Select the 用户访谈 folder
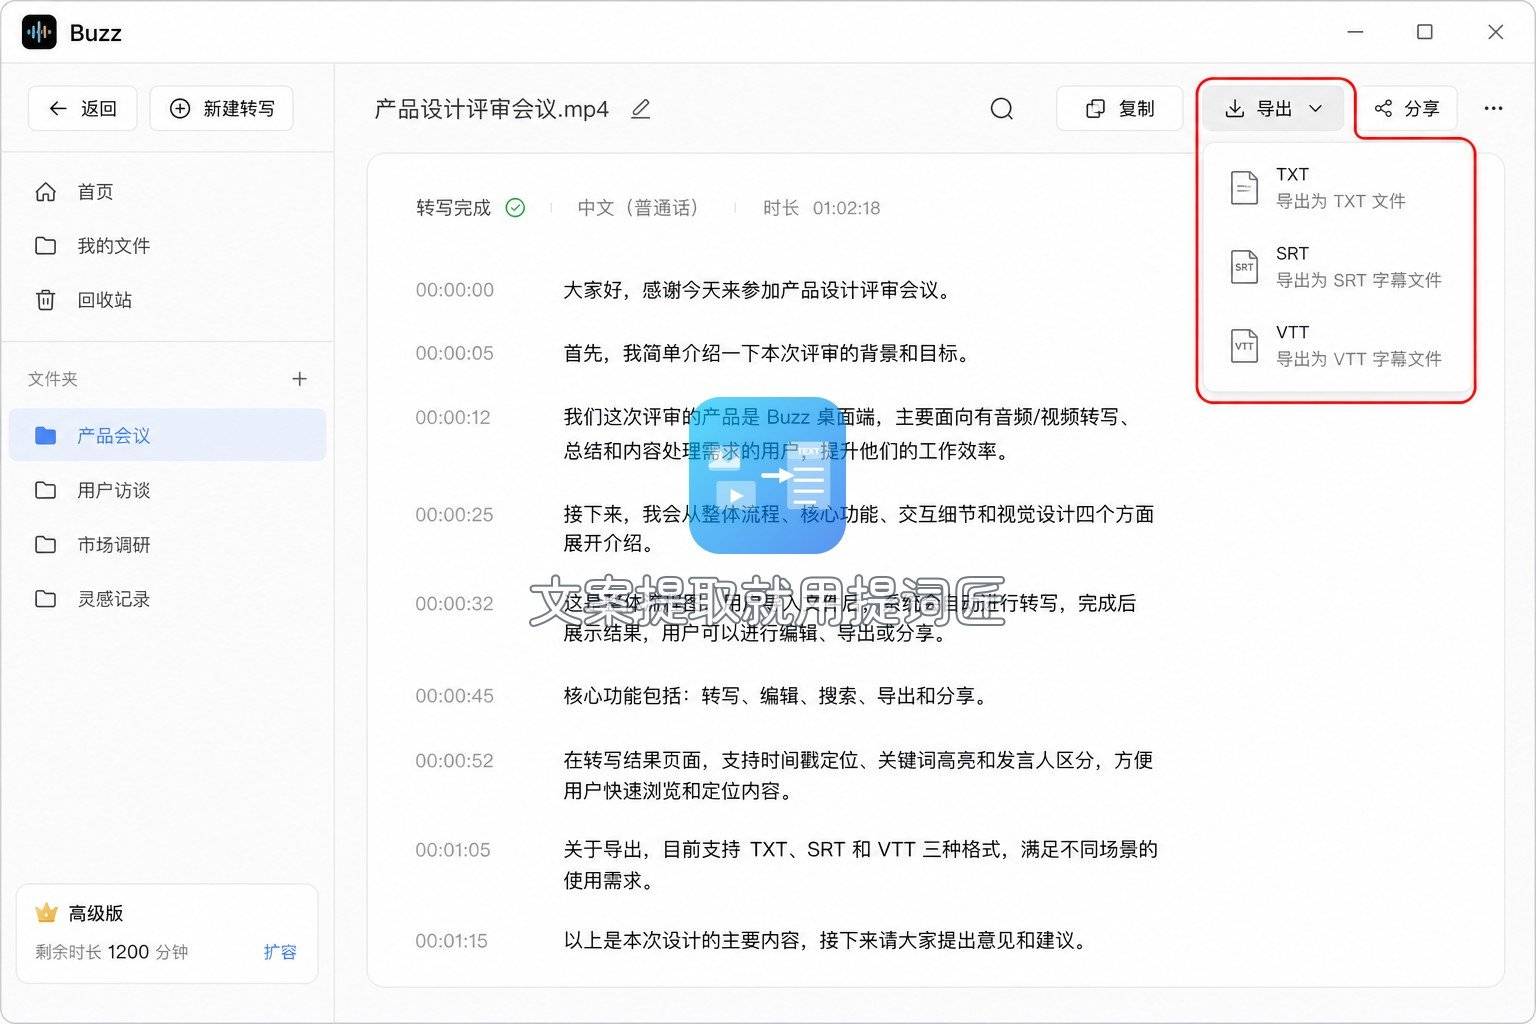Screen dimensions: 1536x1024 pyautogui.click(x=168, y=490)
